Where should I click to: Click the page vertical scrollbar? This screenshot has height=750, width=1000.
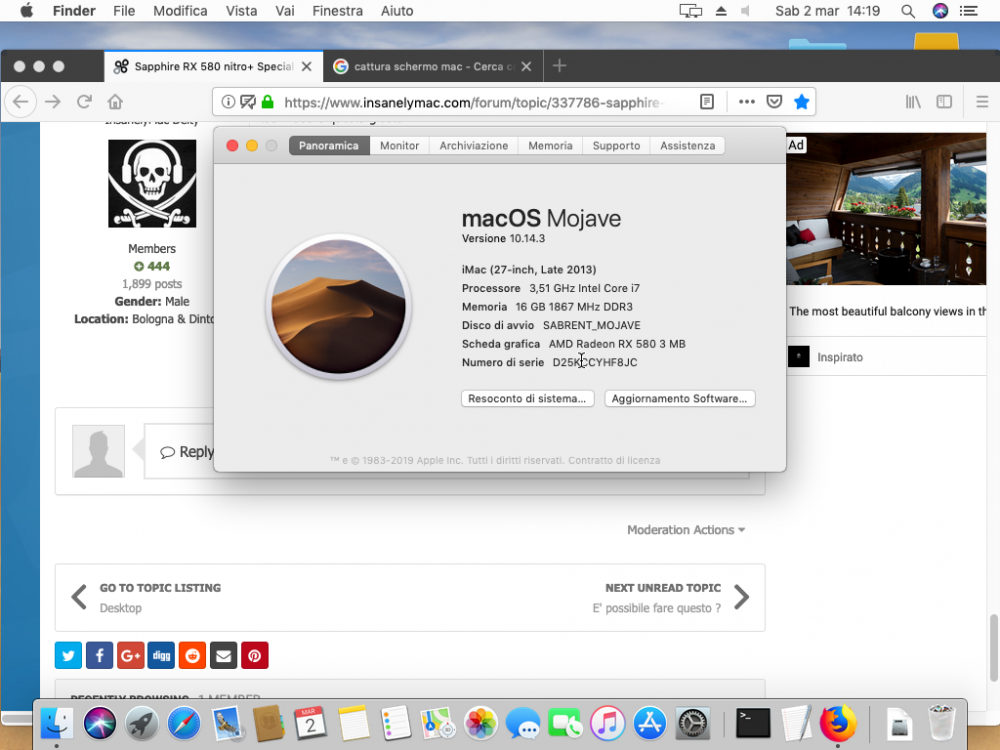pos(993,648)
